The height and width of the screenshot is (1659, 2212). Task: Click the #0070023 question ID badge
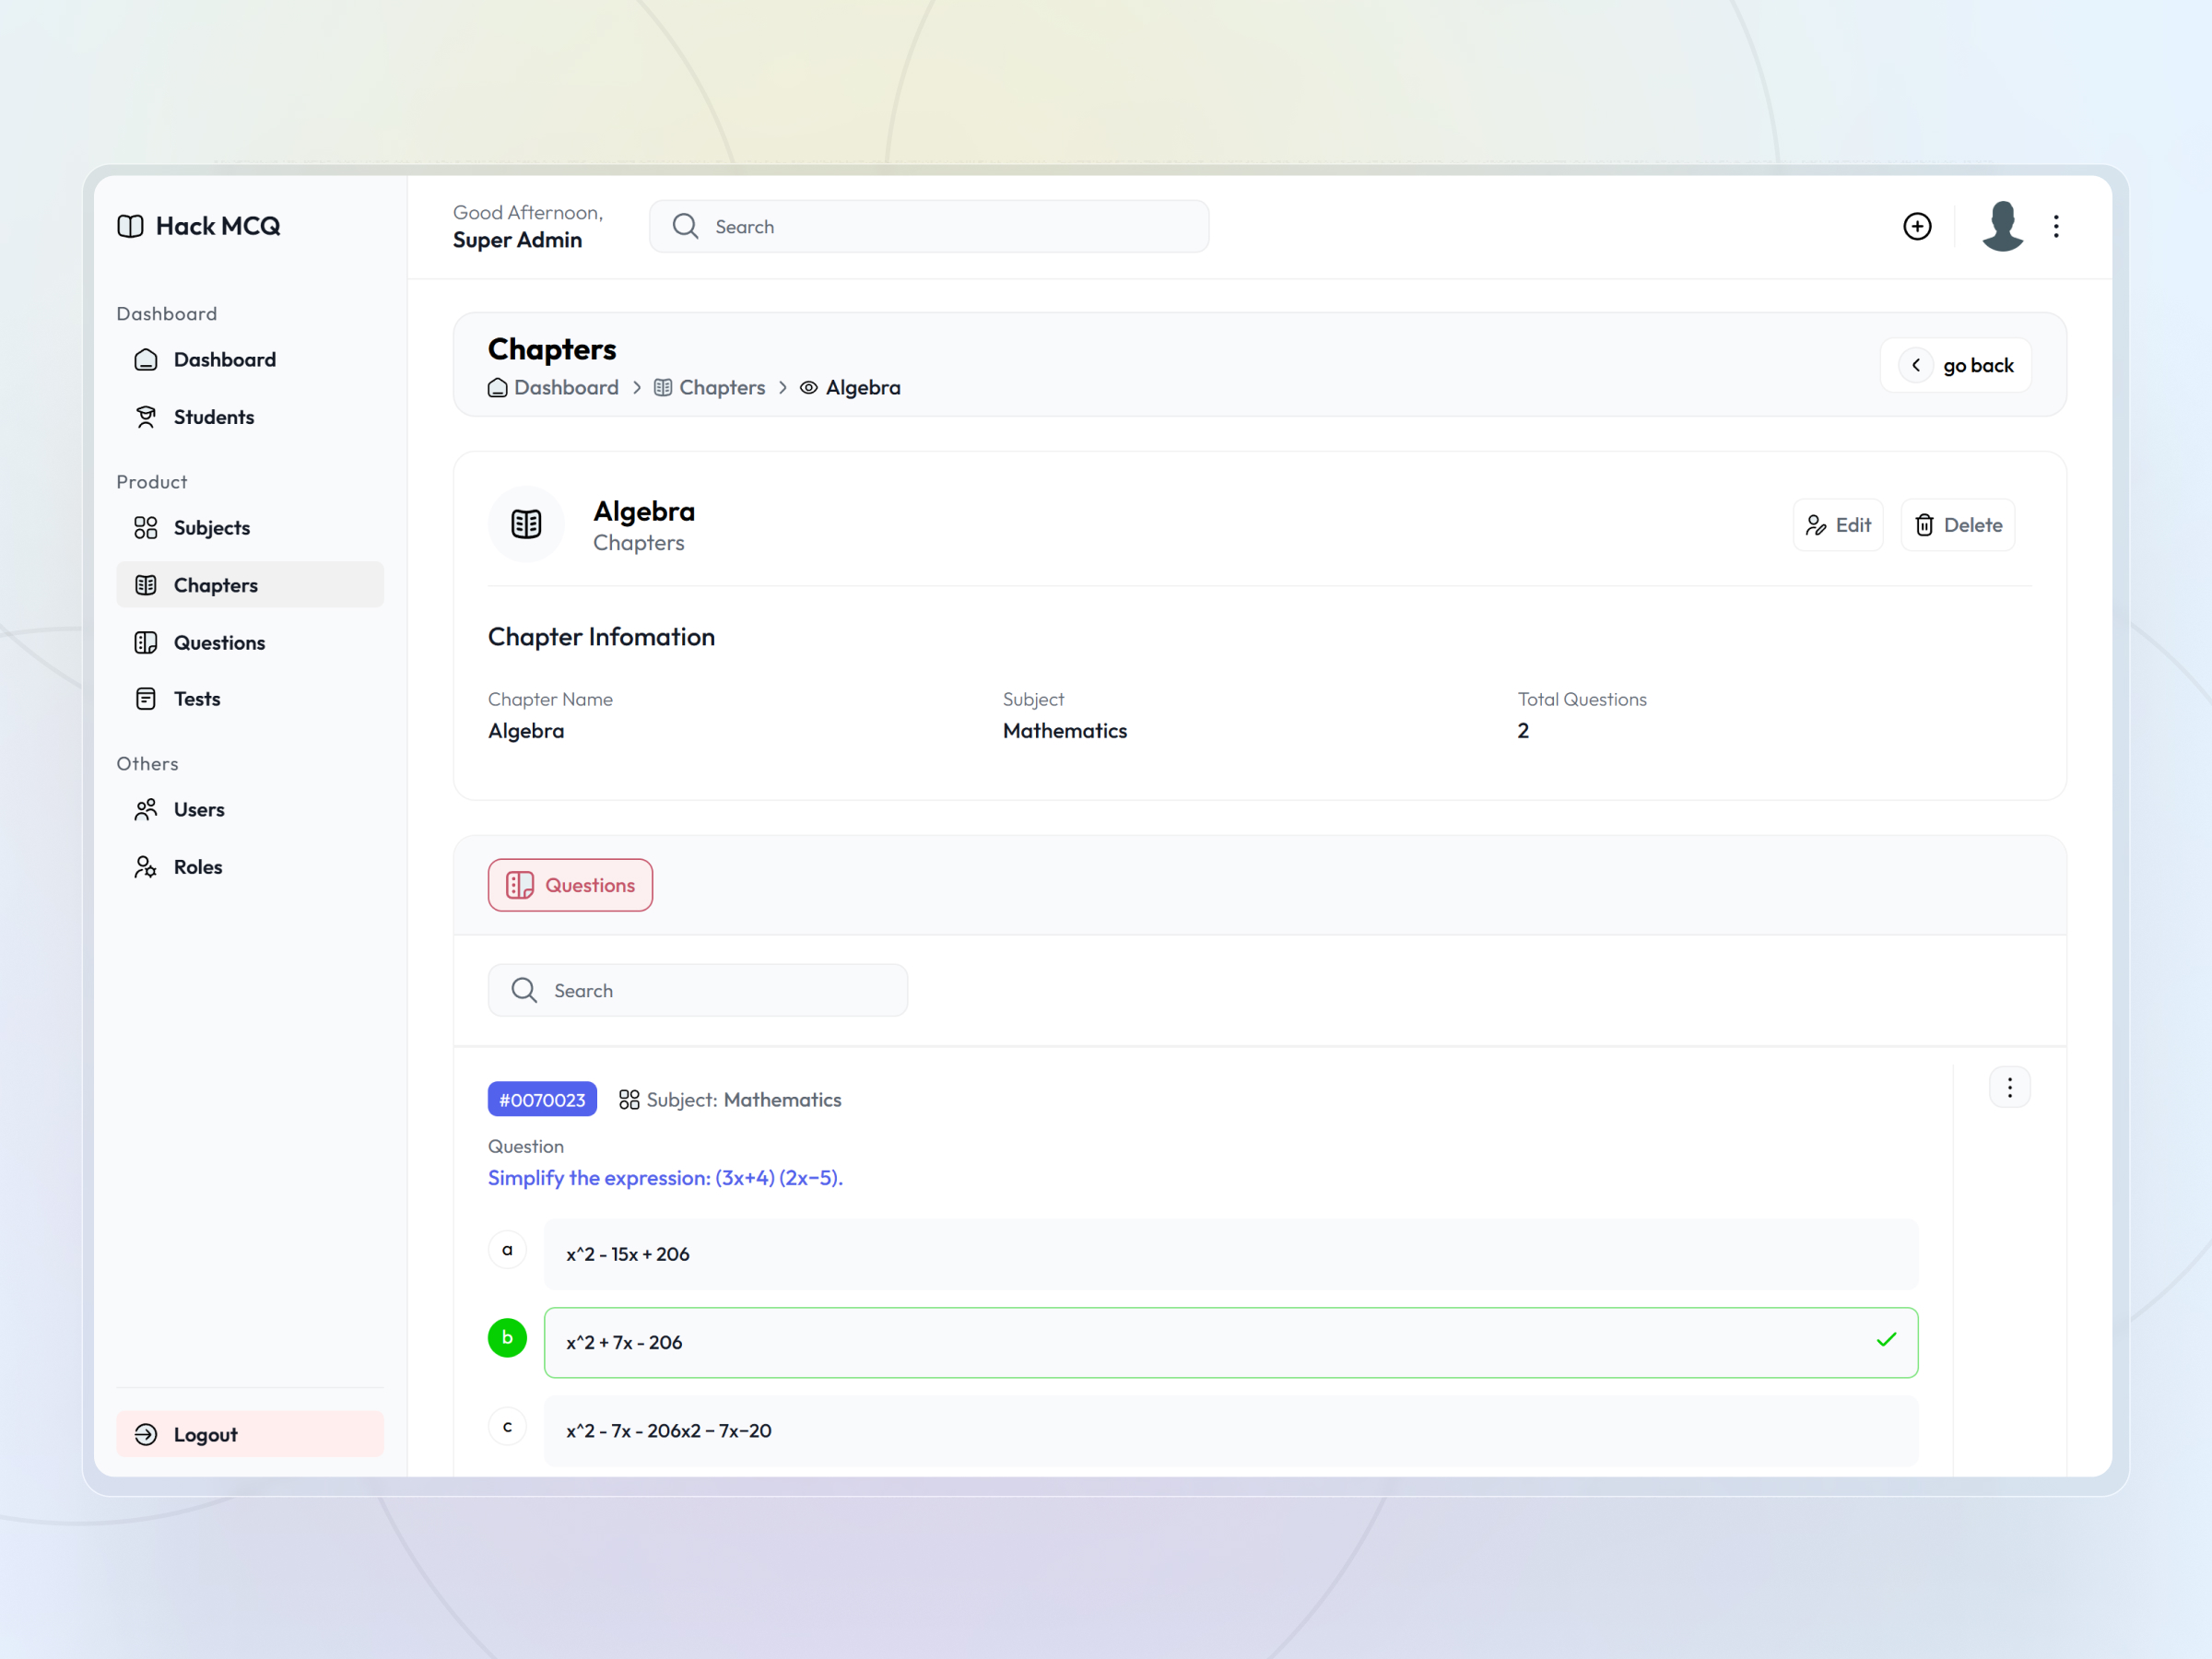541,1098
